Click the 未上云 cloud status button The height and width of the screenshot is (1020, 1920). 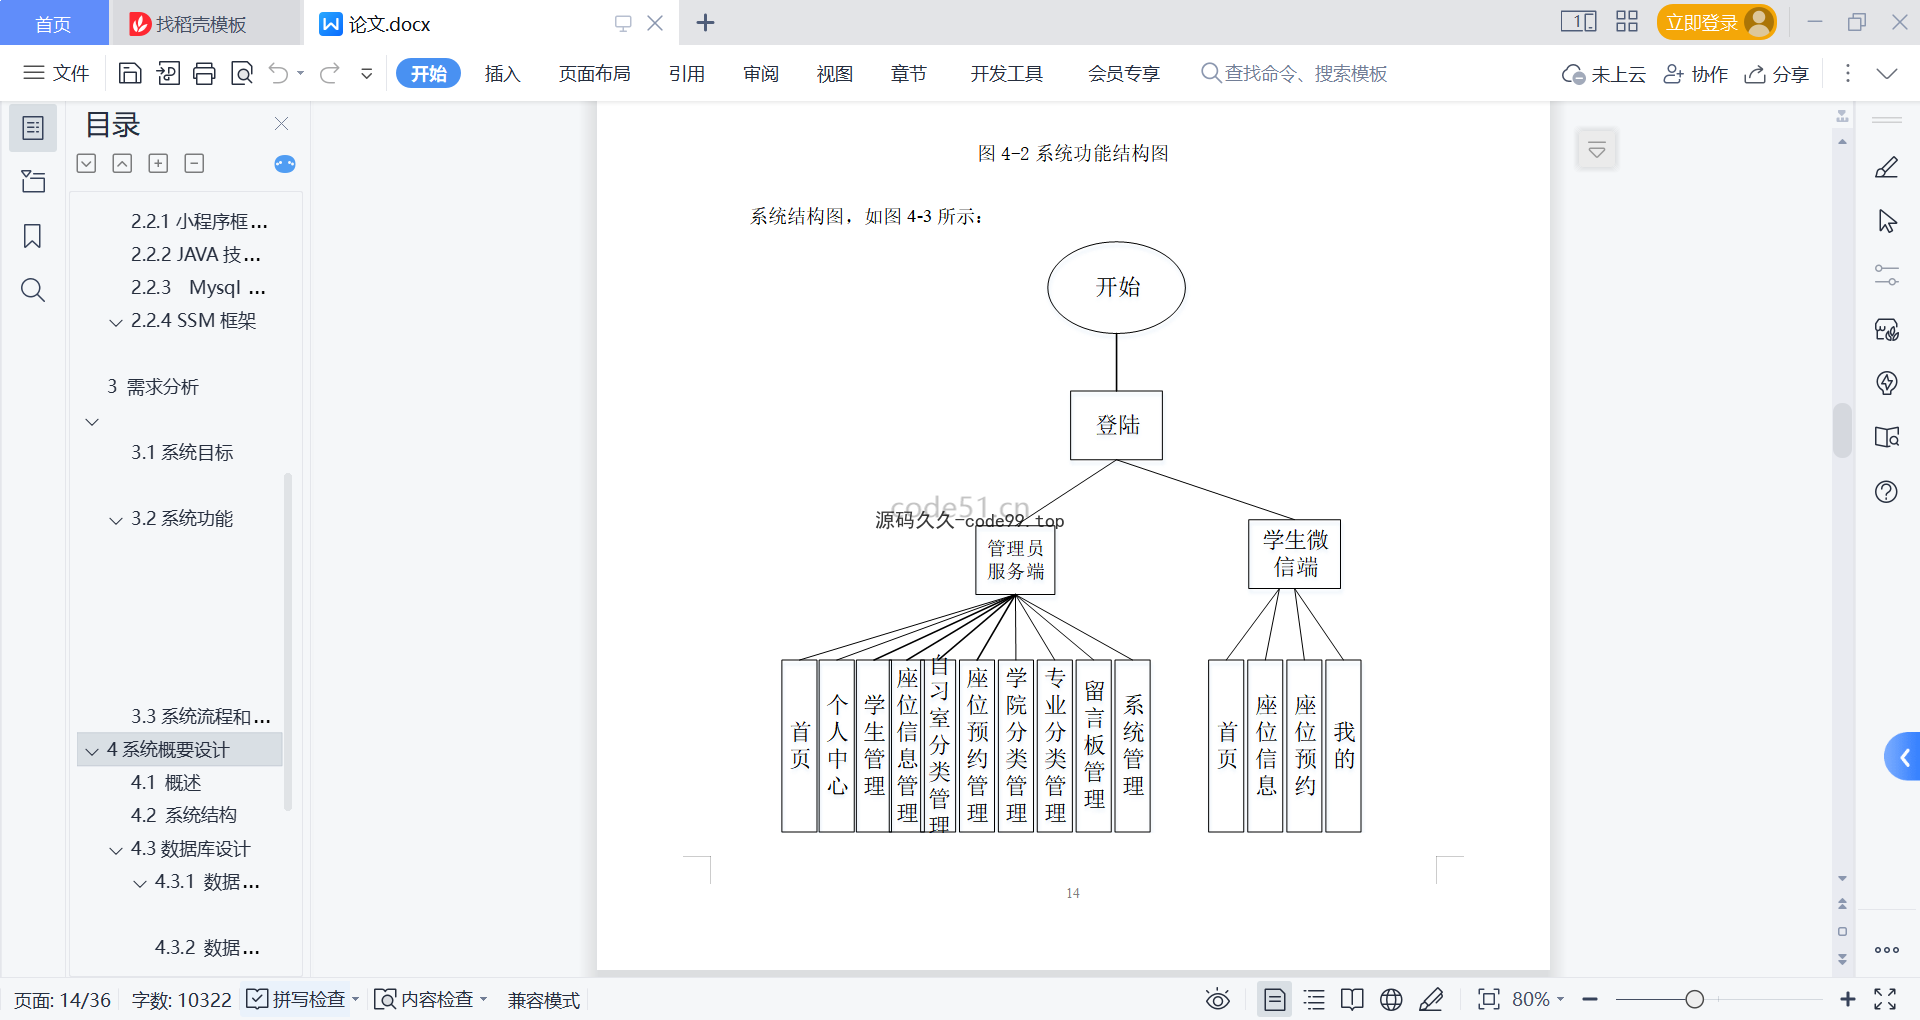point(1604,74)
